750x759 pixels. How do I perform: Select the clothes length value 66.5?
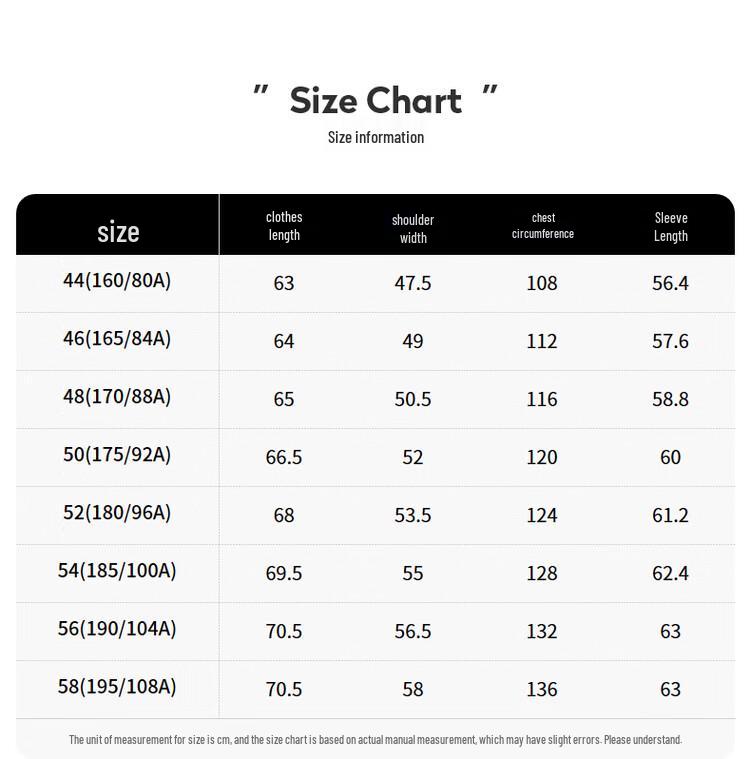284,457
